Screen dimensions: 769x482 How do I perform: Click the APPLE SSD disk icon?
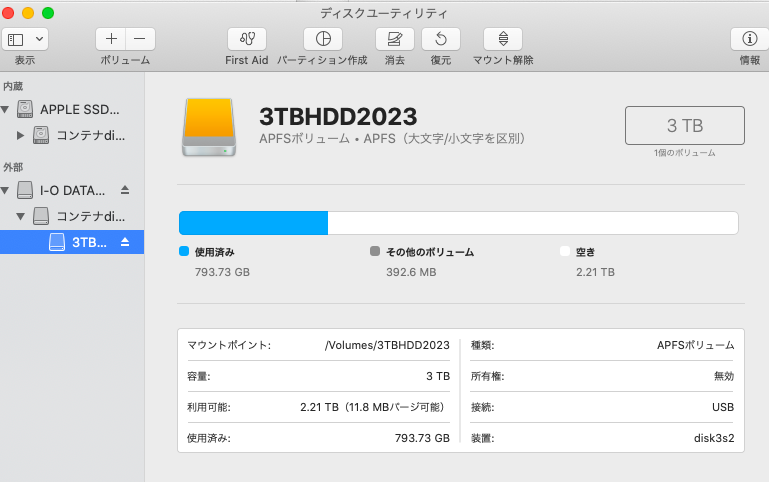click(x=25, y=109)
